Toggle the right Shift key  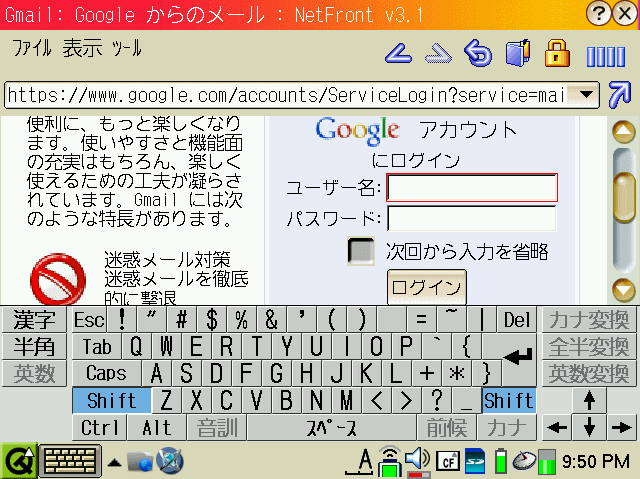[x=509, y=401]
